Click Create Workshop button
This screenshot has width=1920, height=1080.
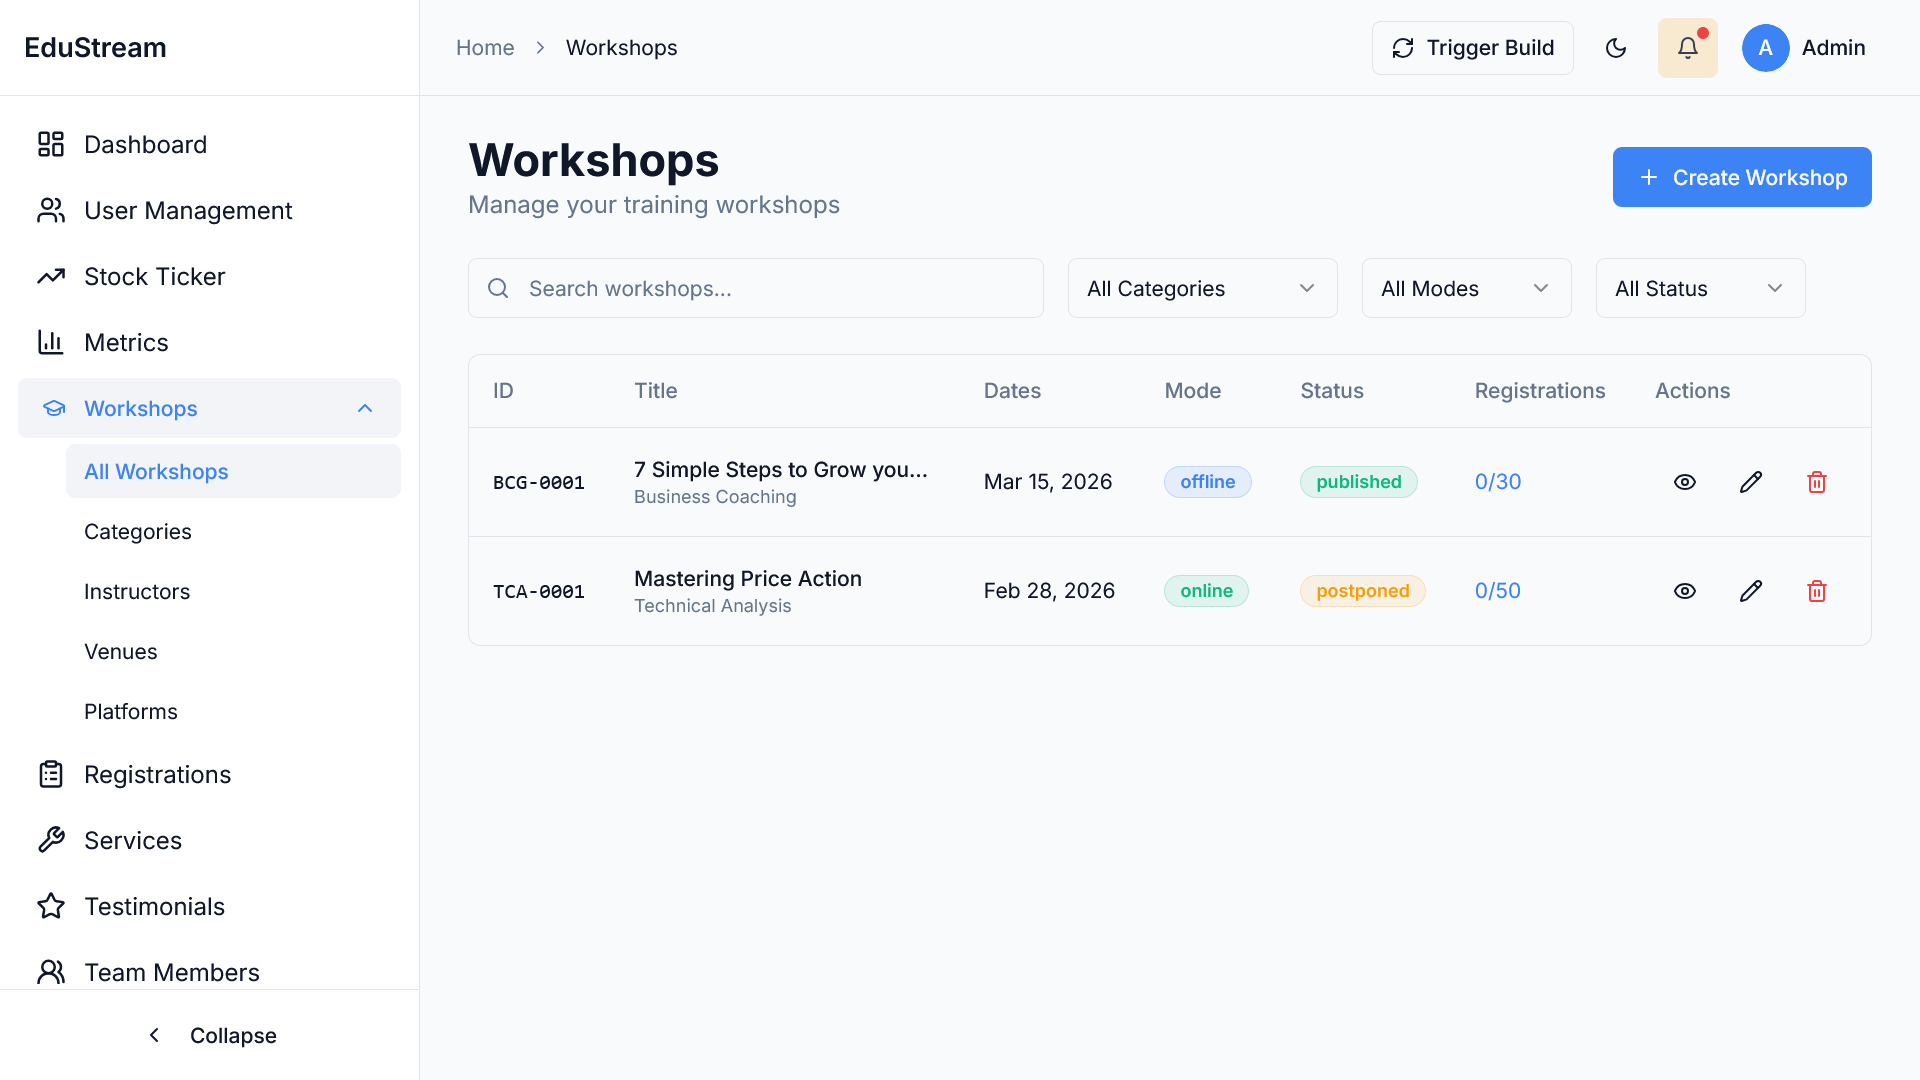coord(1742,177)
